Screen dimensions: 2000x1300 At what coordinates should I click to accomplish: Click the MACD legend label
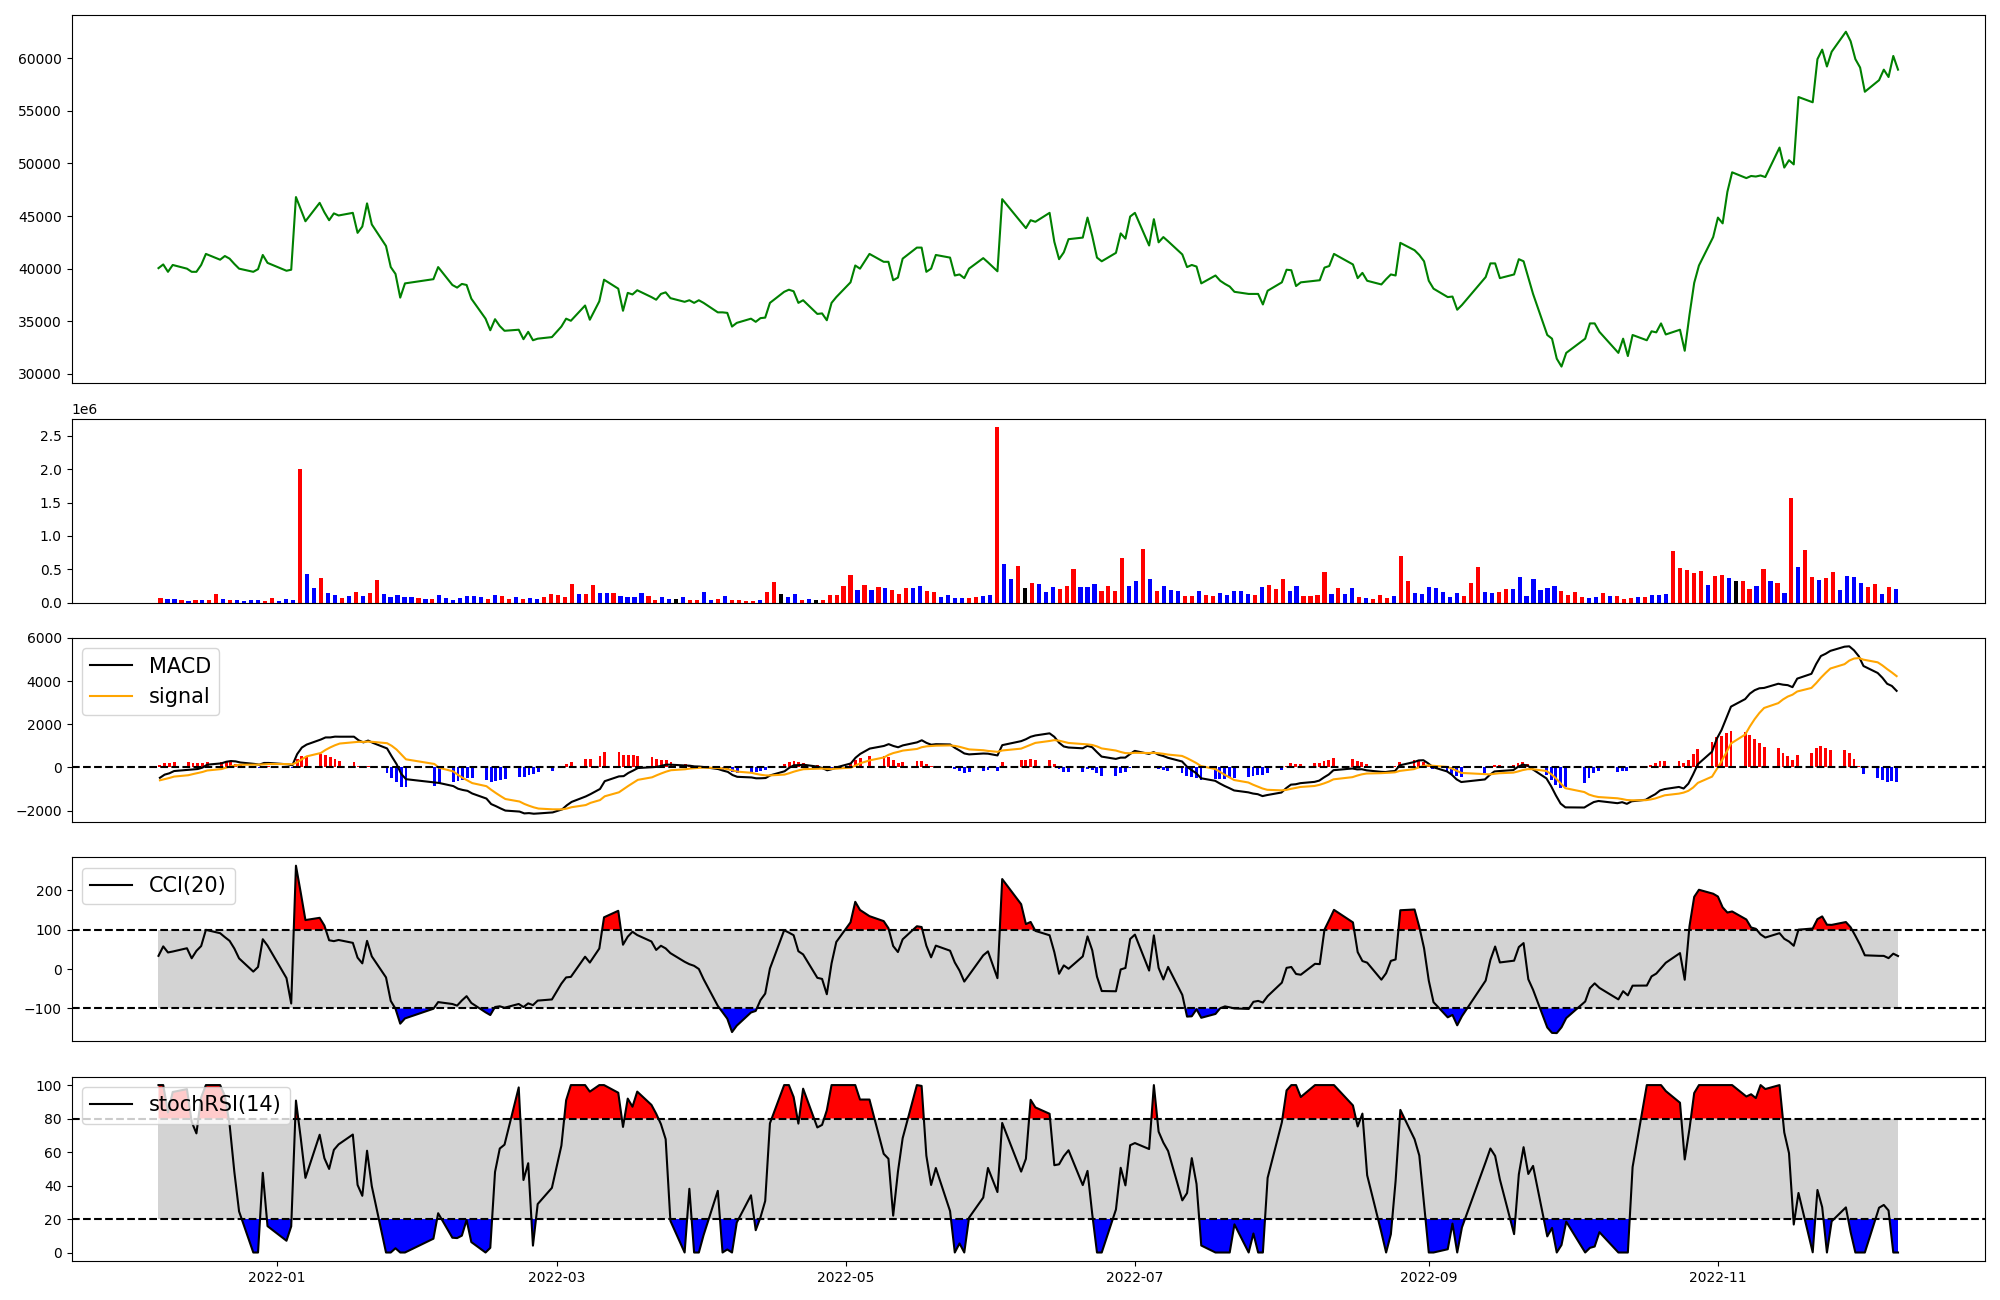coord(179,666)
